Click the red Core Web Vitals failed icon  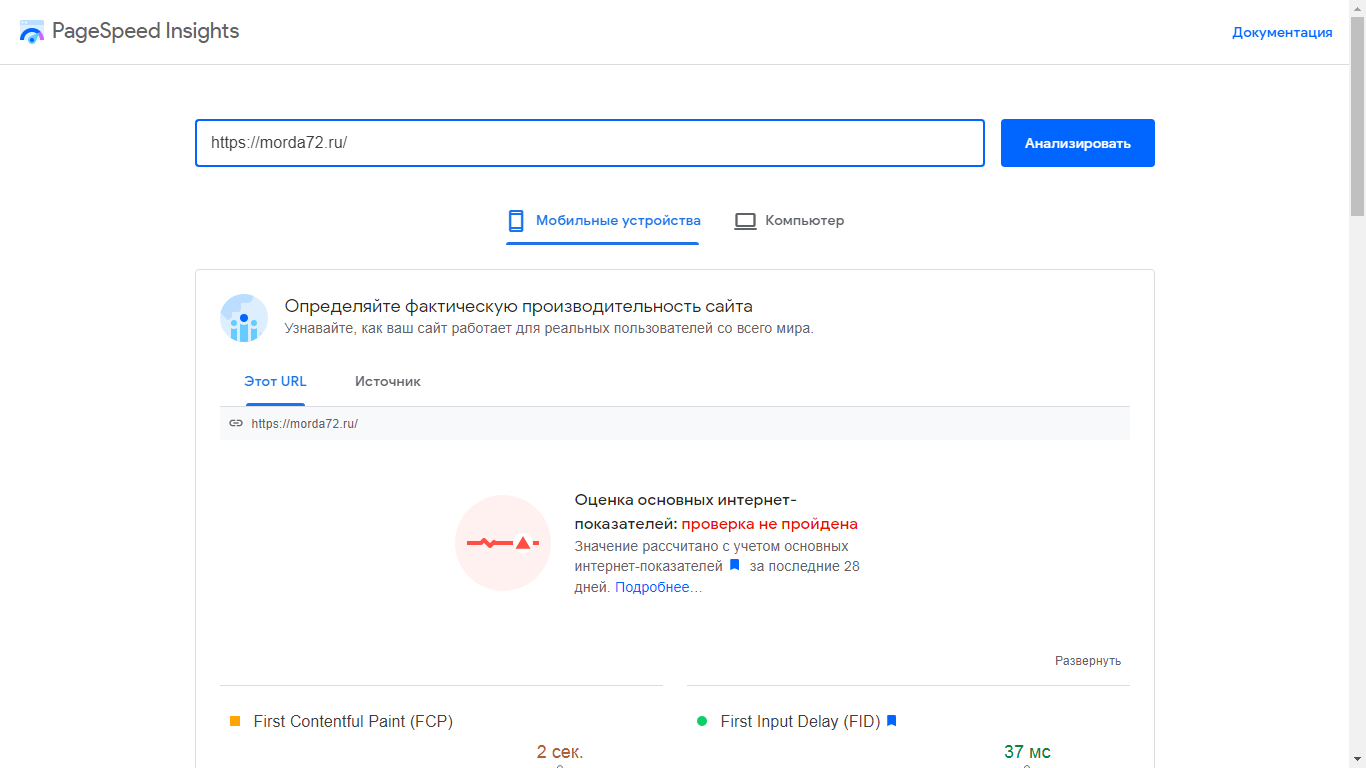[503, 543]
